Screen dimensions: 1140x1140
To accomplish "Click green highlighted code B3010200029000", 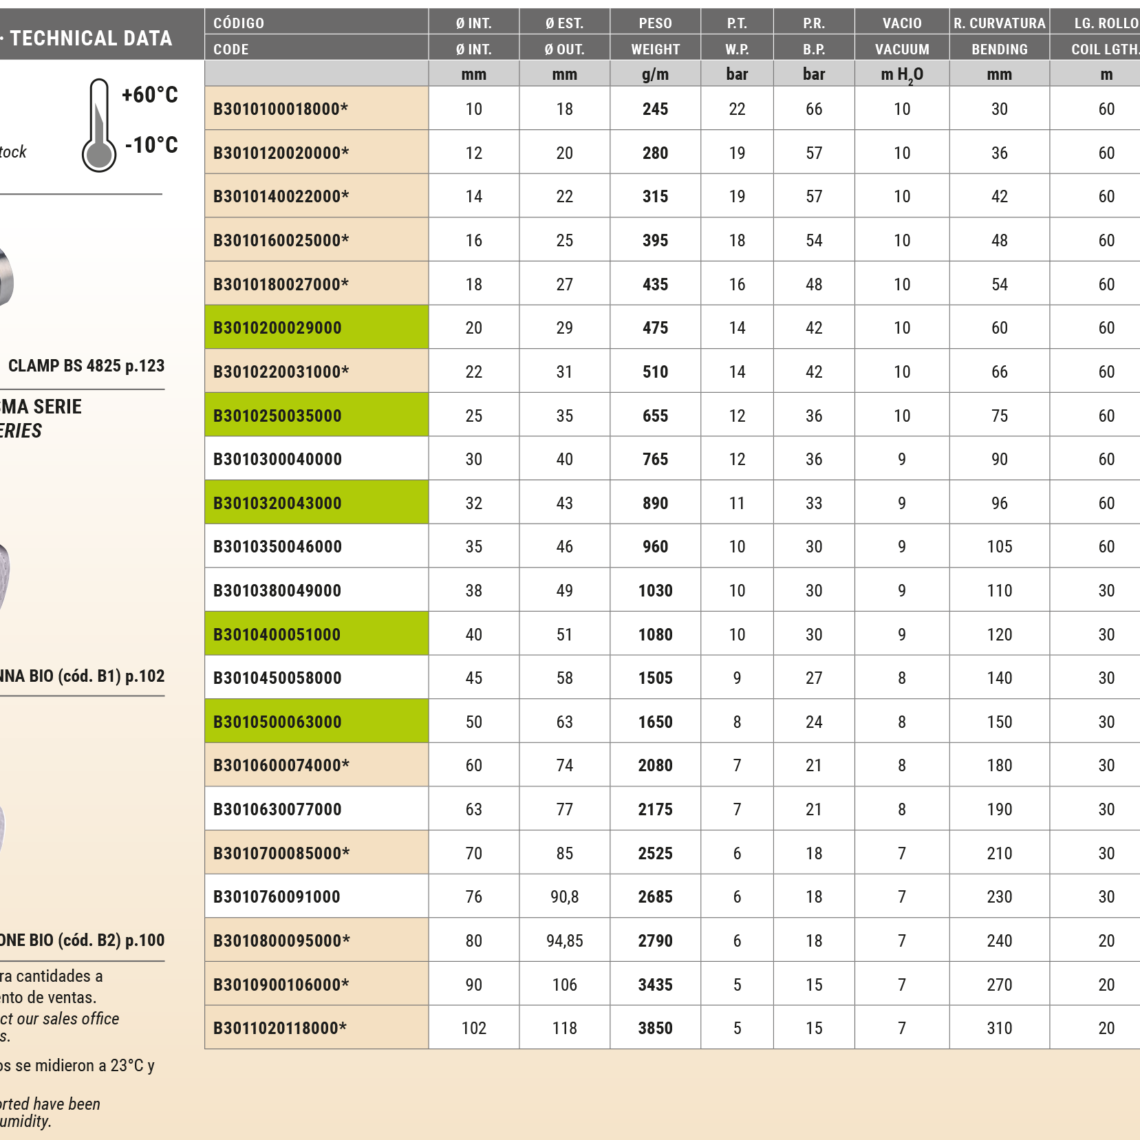I will [x=277, y=328].
